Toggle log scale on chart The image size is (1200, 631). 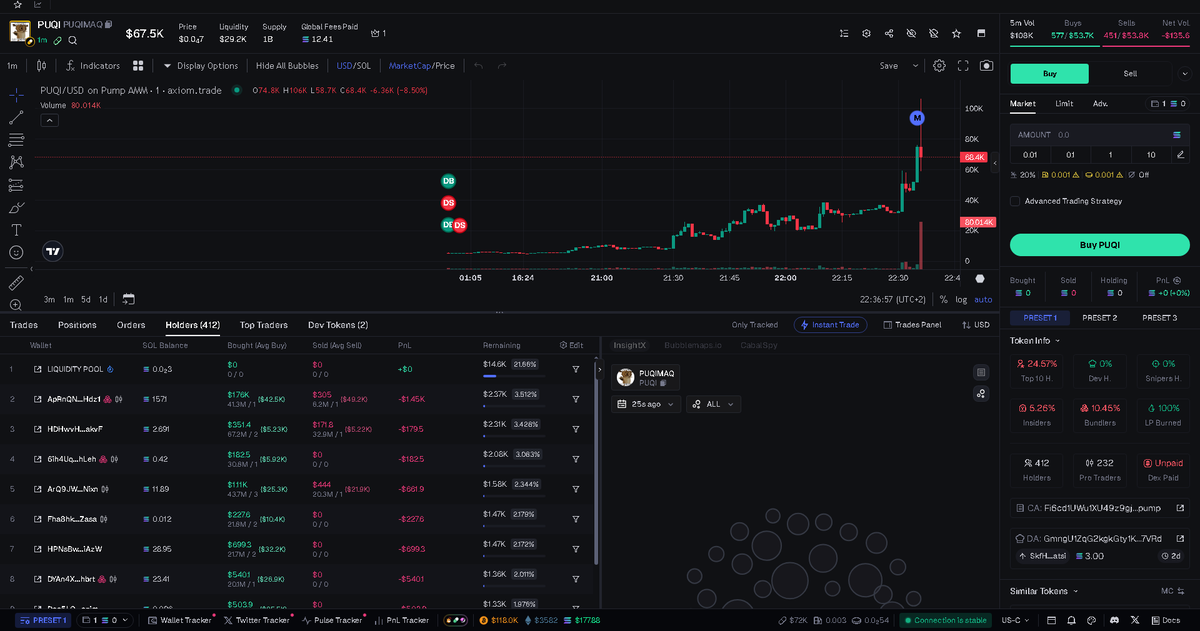(961, 299)
